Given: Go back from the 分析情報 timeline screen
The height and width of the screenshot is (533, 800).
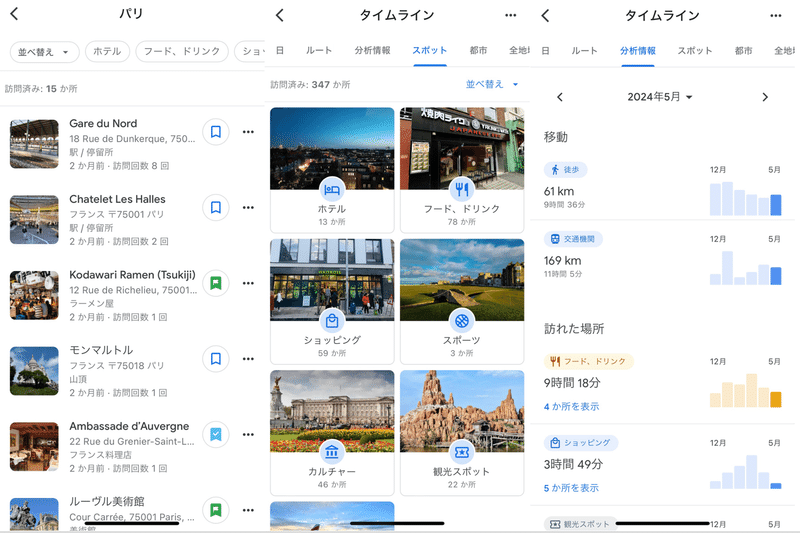Looking at the screenshot, I should click(545, 15).
